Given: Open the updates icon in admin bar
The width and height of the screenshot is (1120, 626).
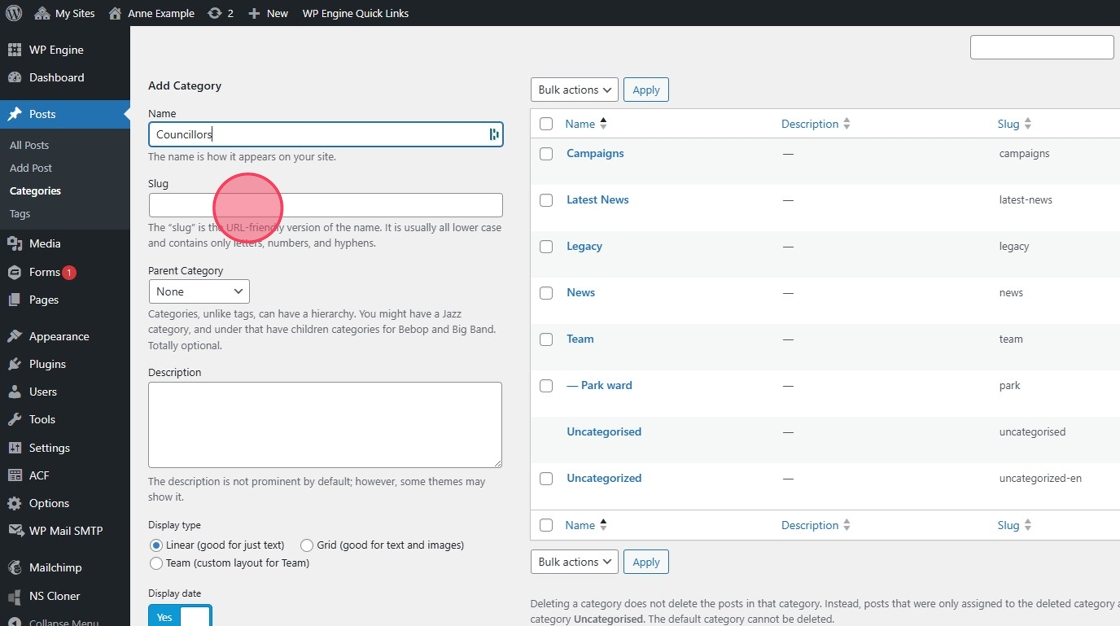Looking at the screenshot, I should [215, 13].
